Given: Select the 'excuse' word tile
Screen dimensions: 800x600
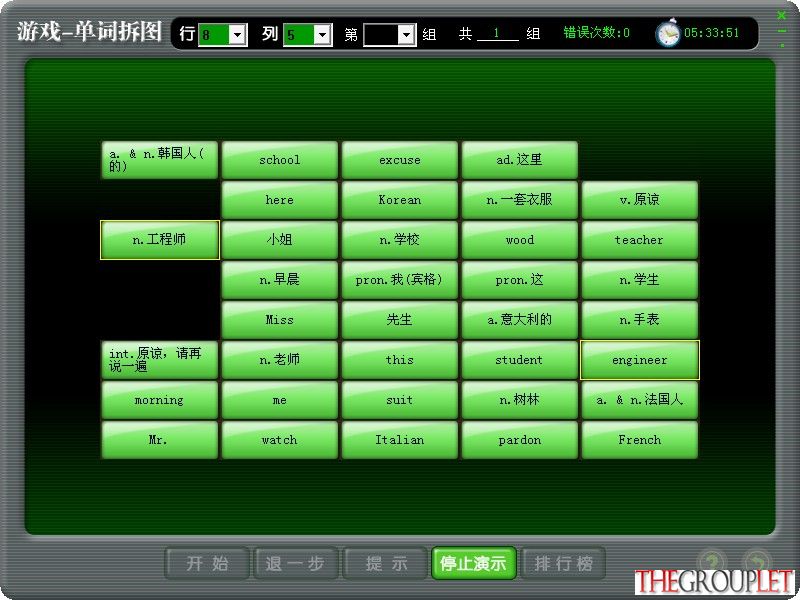Looking at the screenshot, I should (x=399, y=160).
